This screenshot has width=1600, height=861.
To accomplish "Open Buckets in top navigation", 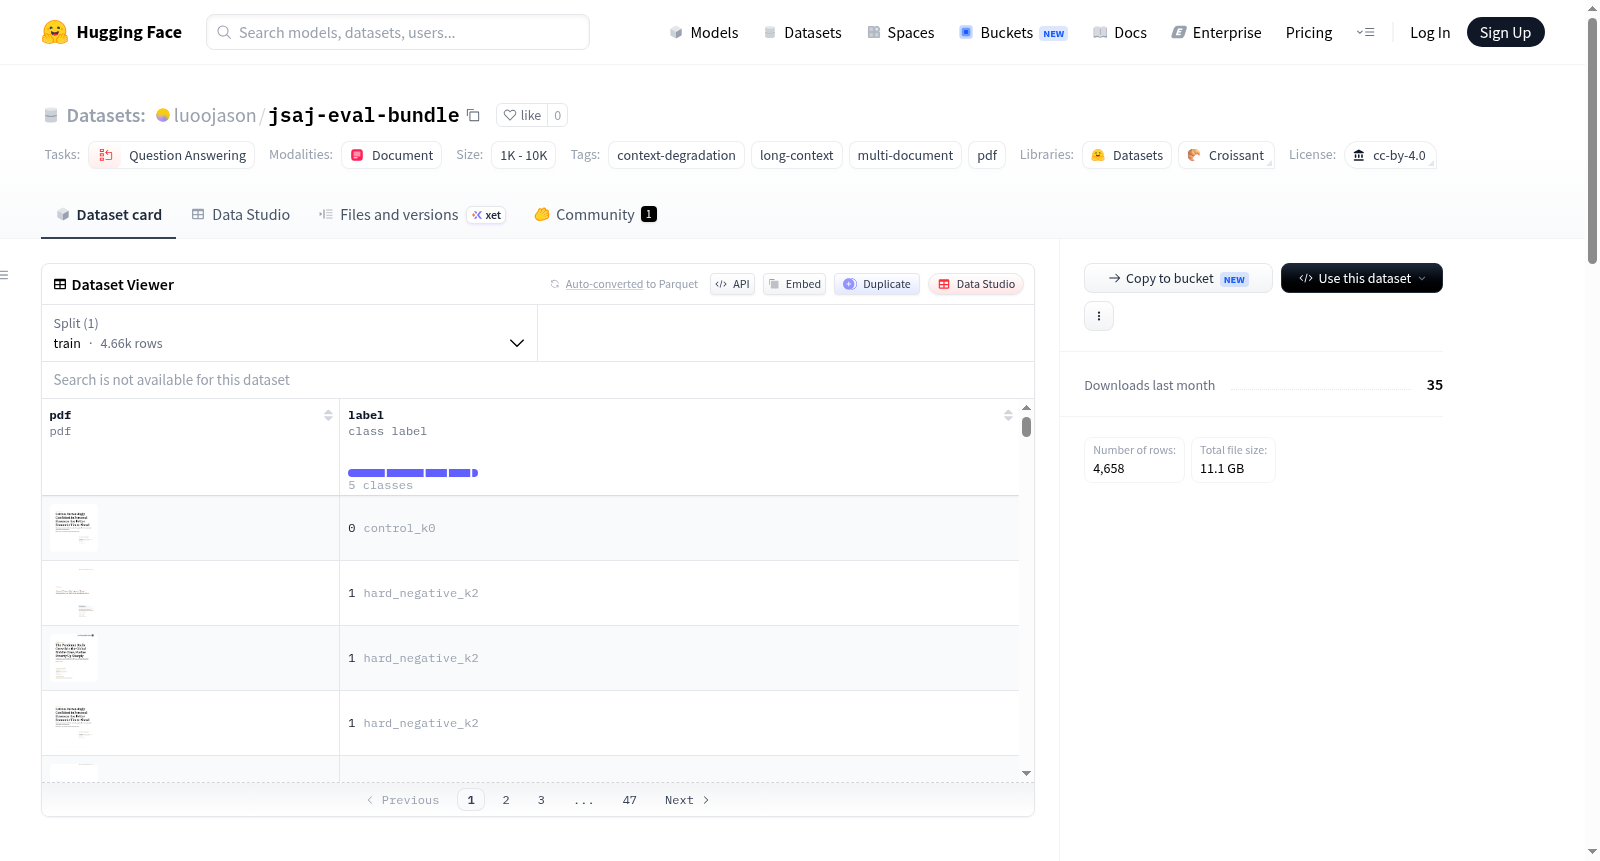I will point(1013,33).
